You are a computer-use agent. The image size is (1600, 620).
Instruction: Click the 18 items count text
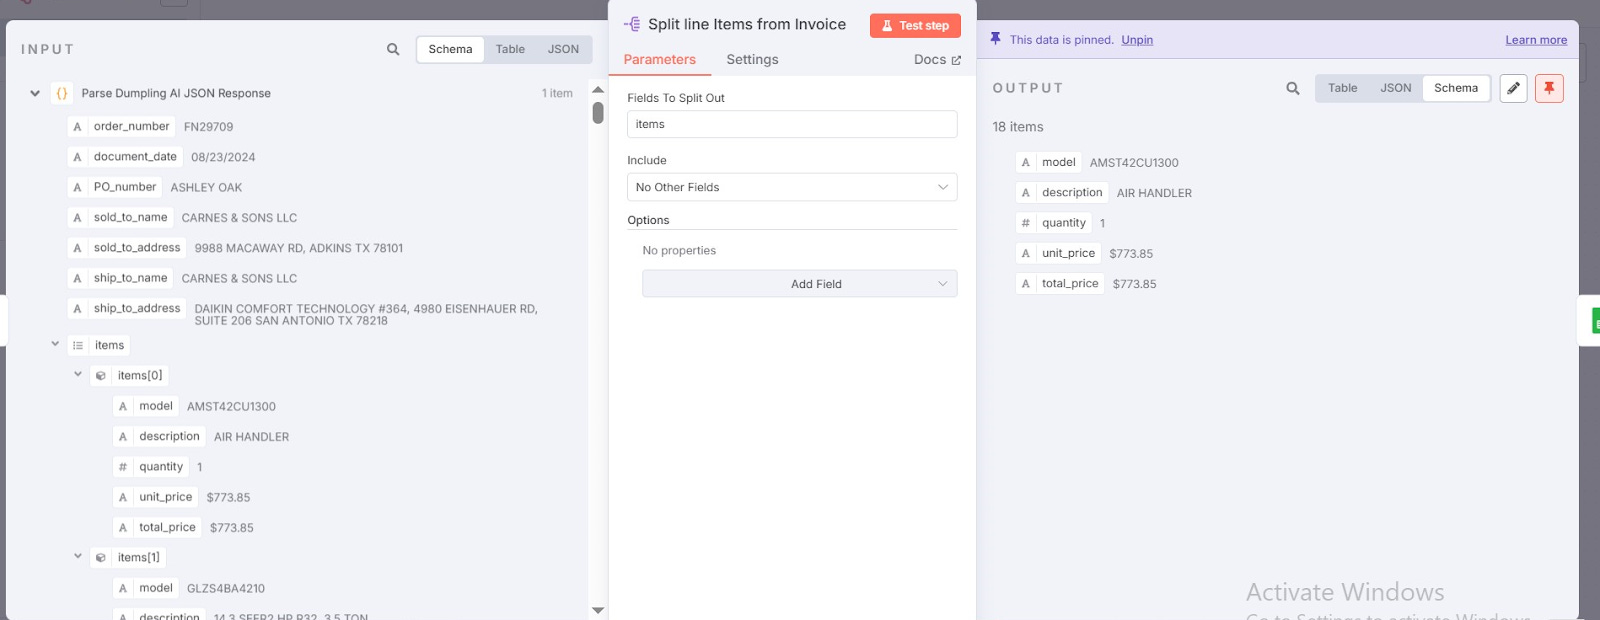point(1018,127)
